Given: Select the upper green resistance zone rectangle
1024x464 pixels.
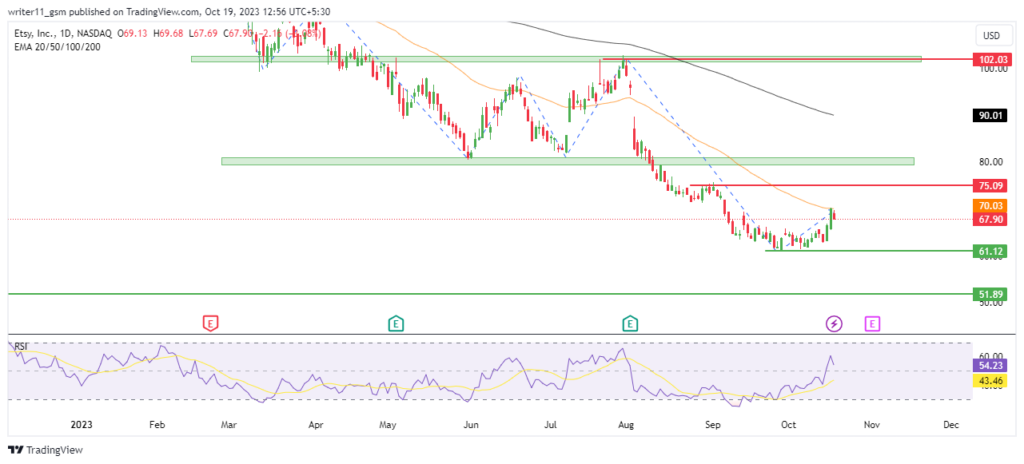Looking at the screenshot, I should (x=556, y=59).
